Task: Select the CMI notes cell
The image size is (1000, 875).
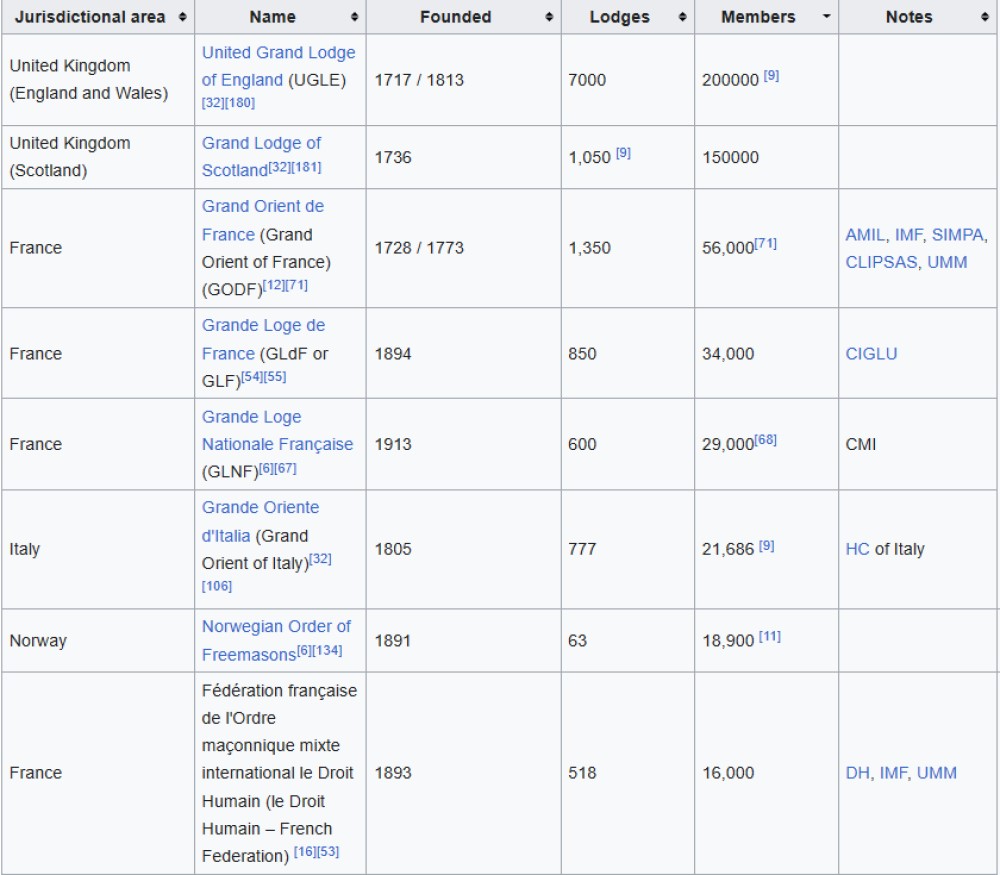Action: pyautogui.click(x=917, y=444)
